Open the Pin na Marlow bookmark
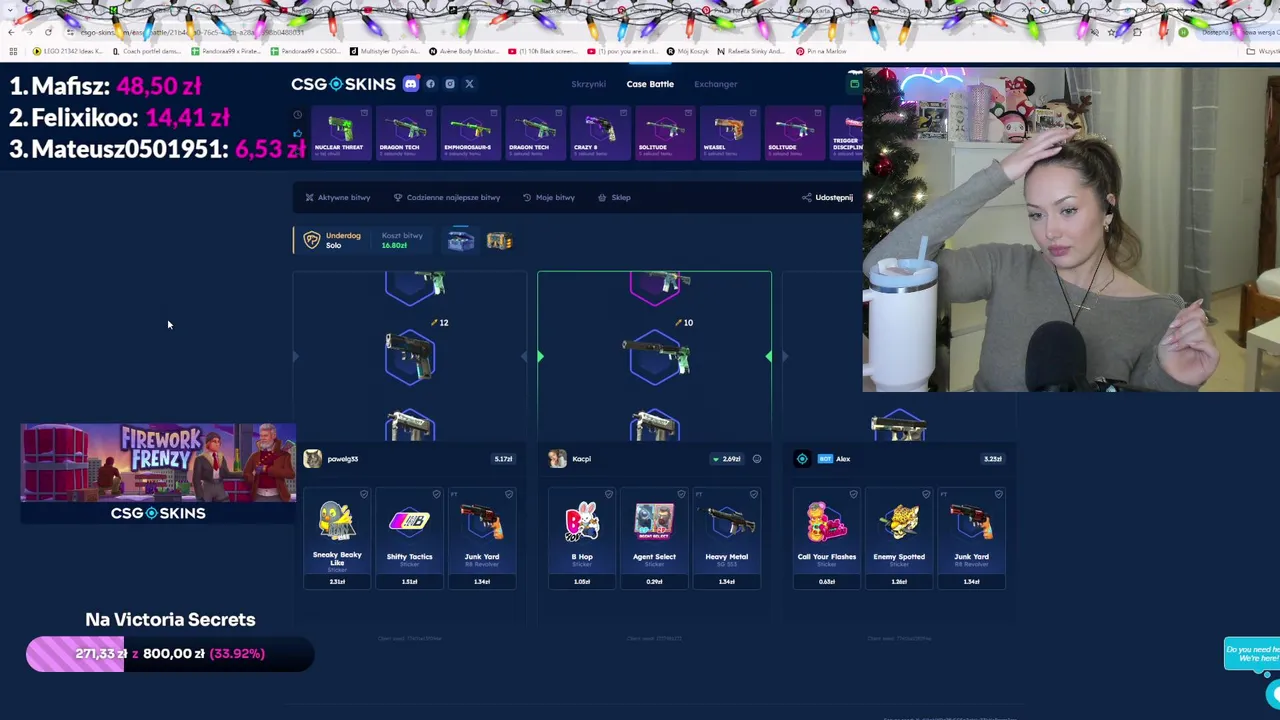This screenshot has width=1280, height=720. pos(821,51)
